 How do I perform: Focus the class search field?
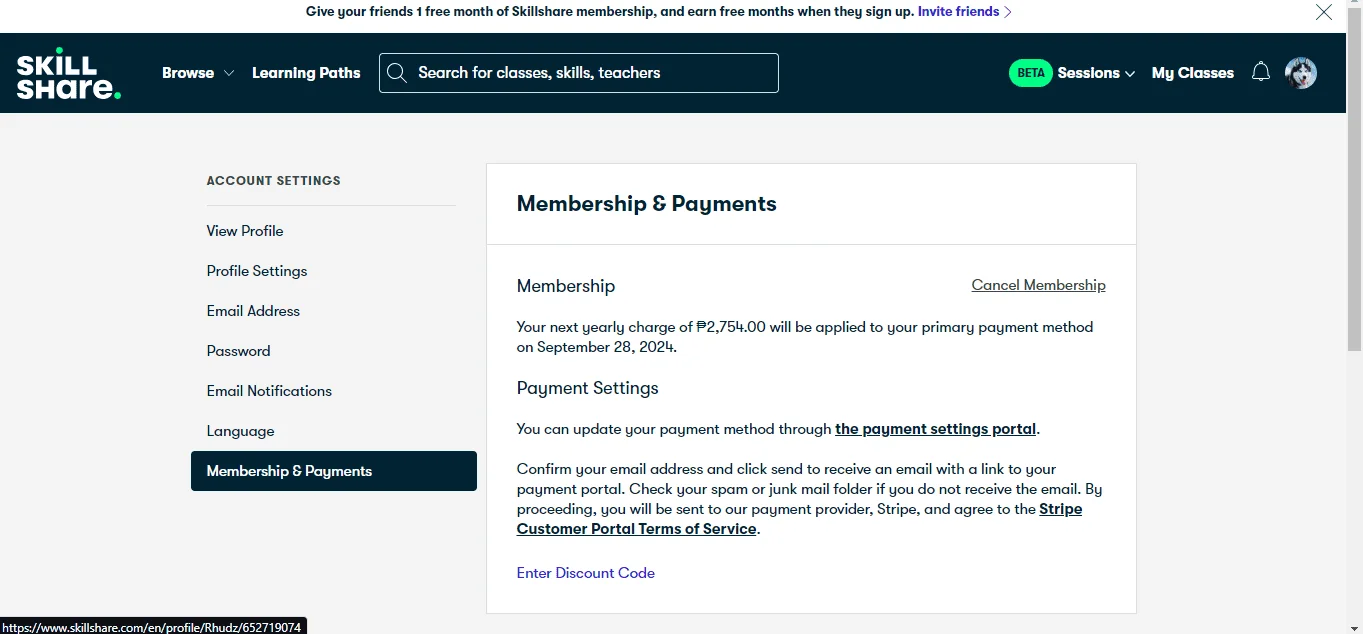pyautogui.click(x=579, y=73)
